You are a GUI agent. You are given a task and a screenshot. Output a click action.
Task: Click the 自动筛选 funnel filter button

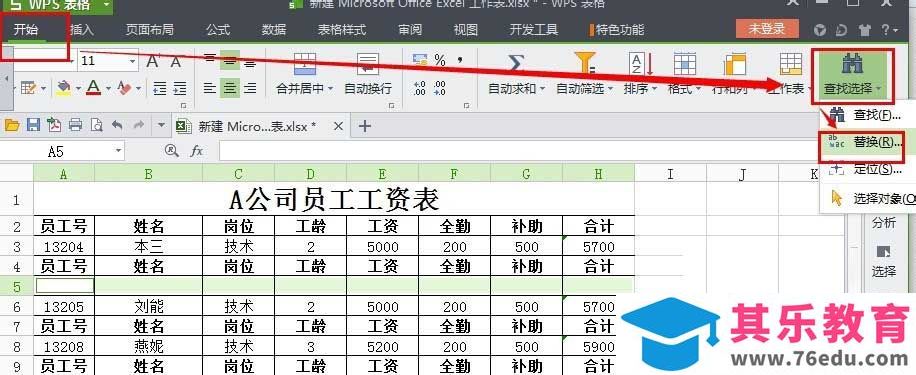point(584,74)
